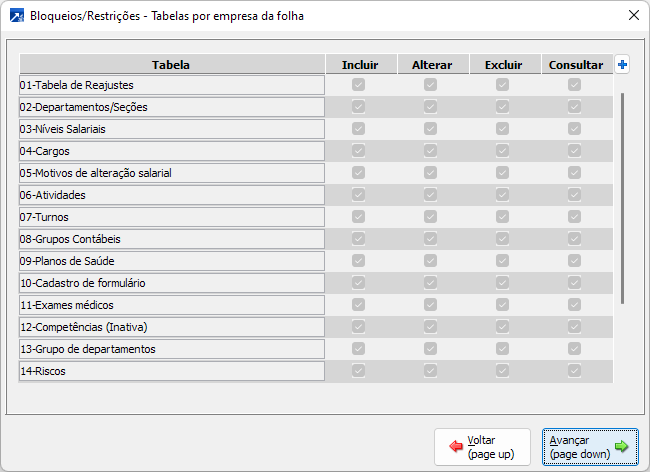Screen dimensions: 650x472
Task: Click the blue plus icon beside Consultar
Action: pos(622,65)
